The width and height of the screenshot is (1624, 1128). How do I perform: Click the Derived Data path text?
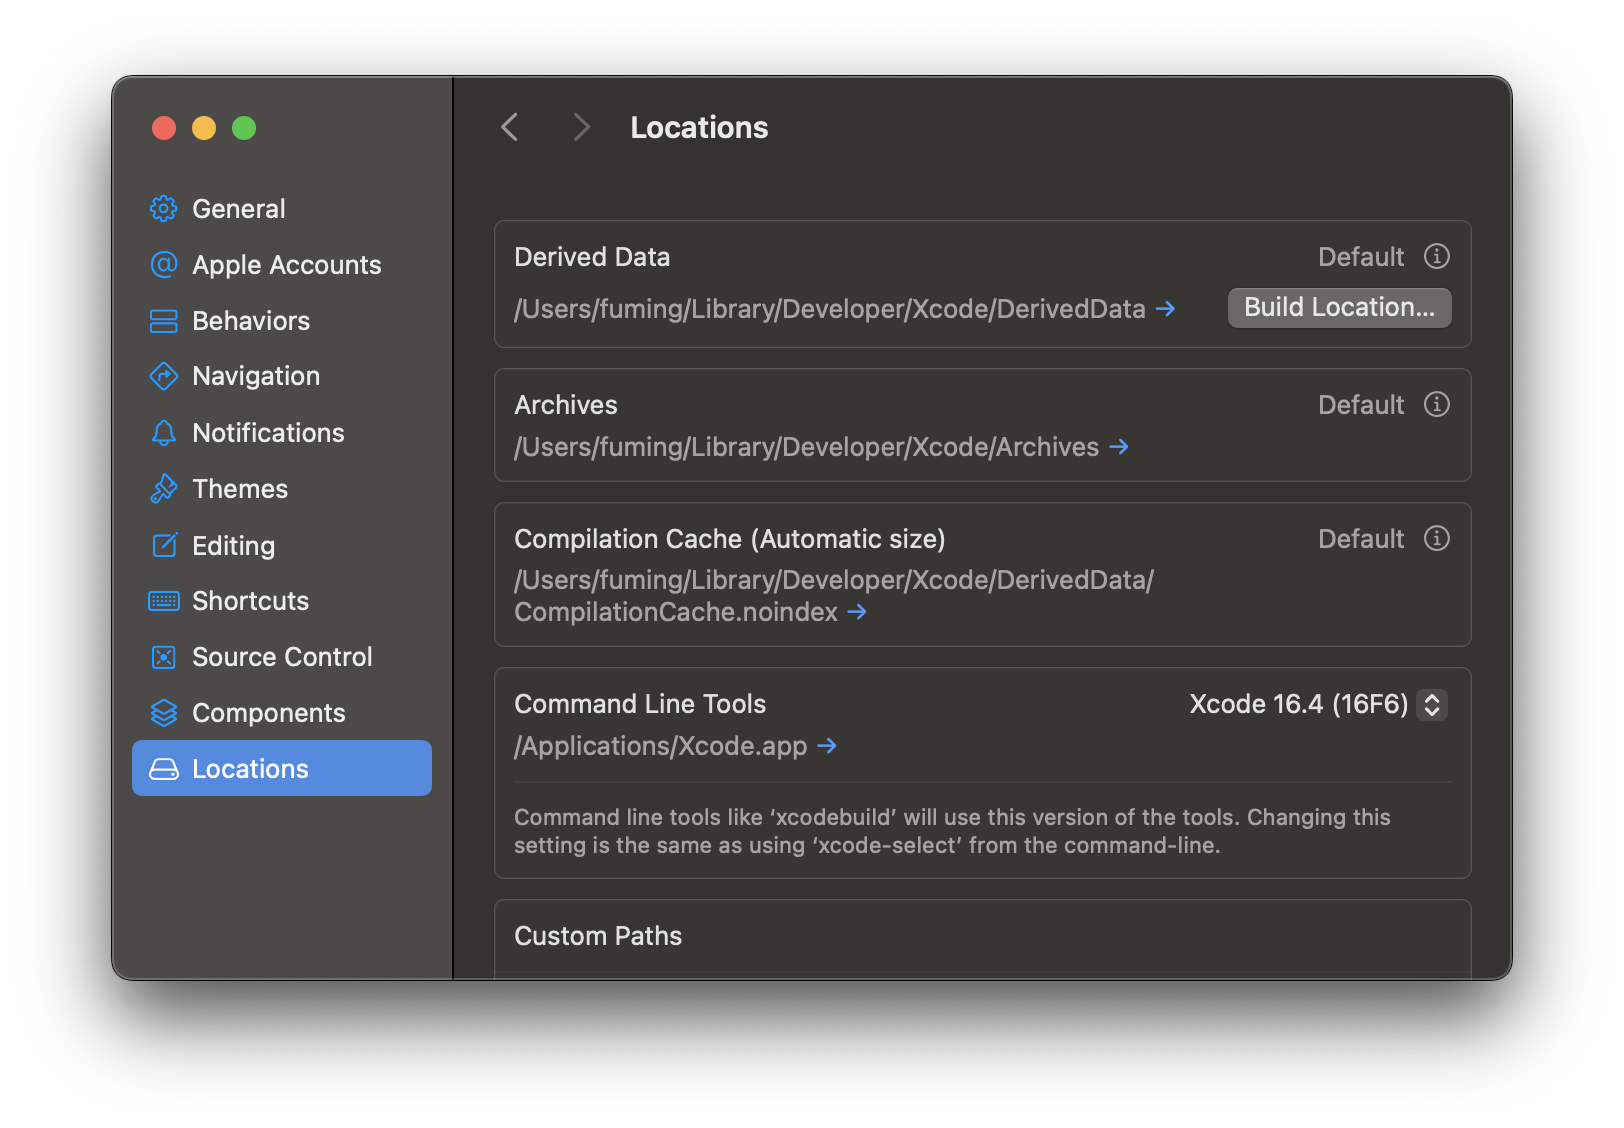tap(830, 309)
